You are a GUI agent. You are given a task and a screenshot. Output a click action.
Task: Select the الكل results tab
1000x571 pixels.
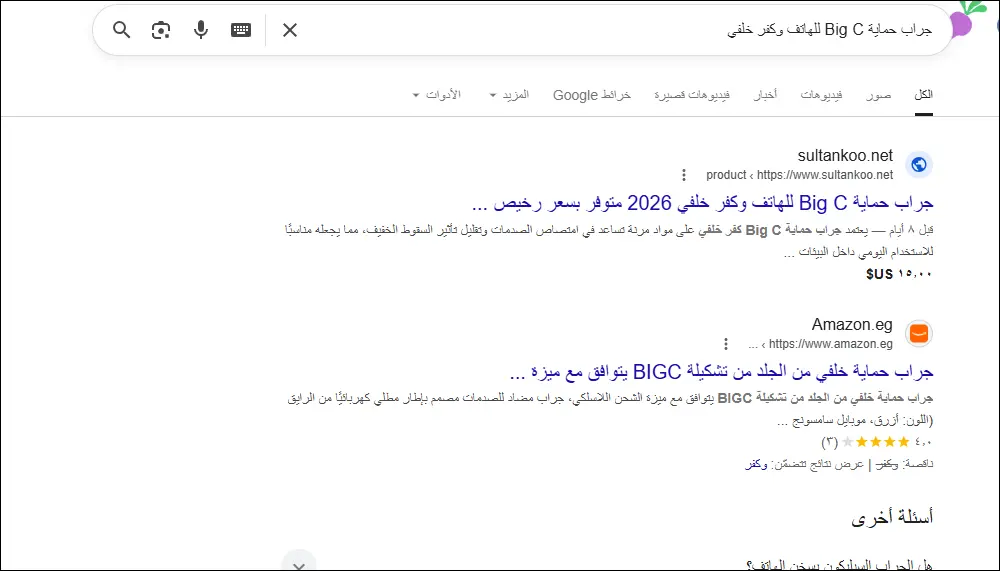coord(923,94)
